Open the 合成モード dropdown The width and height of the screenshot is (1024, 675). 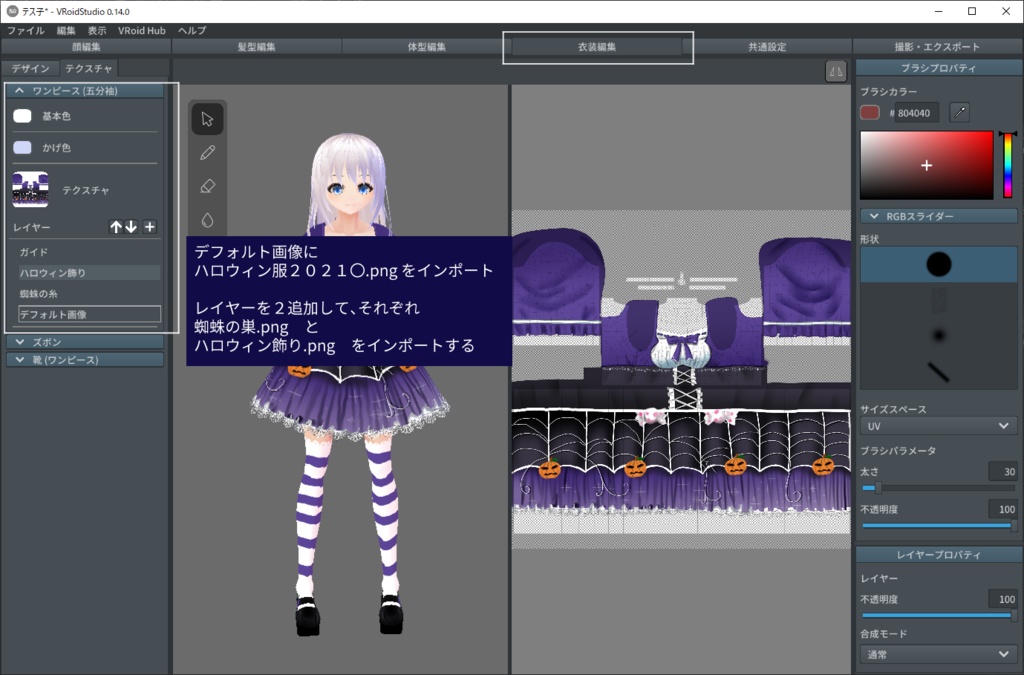pos(938,654)
